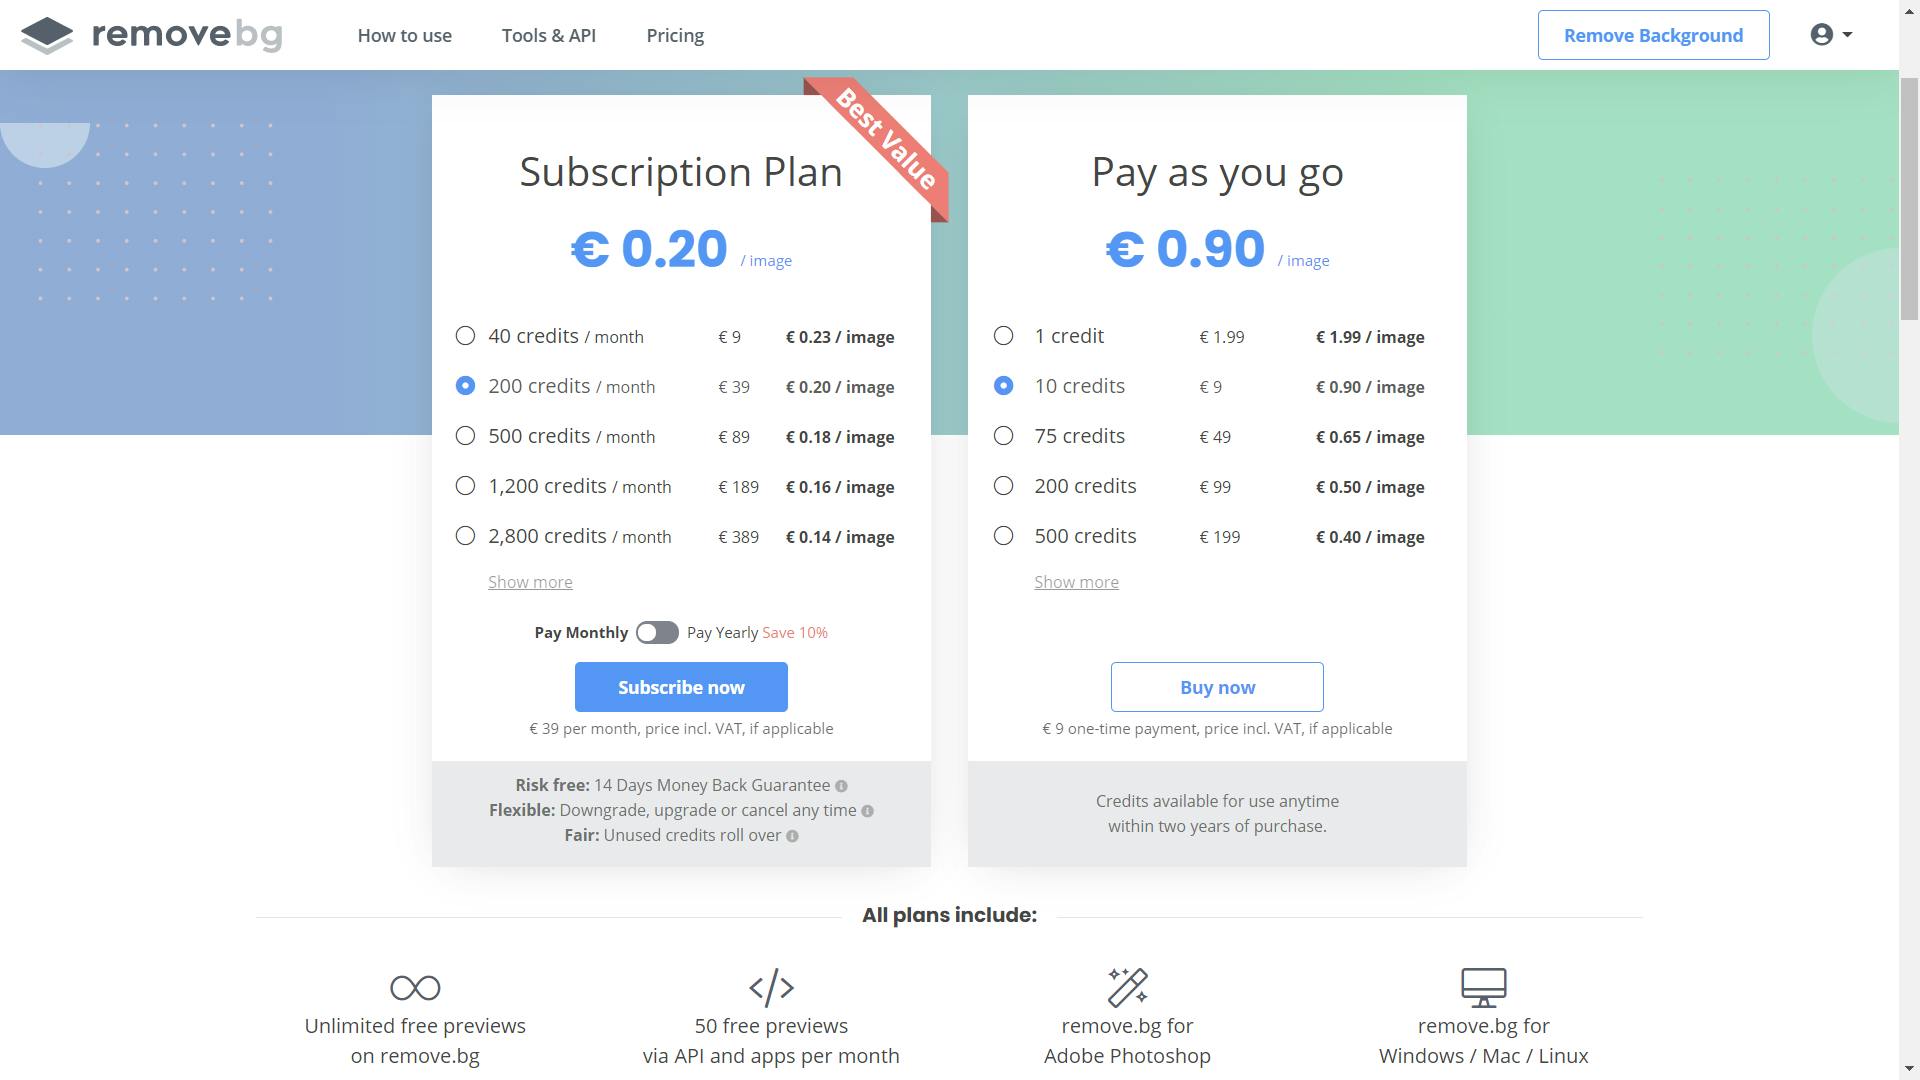Expand Show more under Subscription Plan
Viewport: 1920px width, 1080px height.
pos(530,582)
